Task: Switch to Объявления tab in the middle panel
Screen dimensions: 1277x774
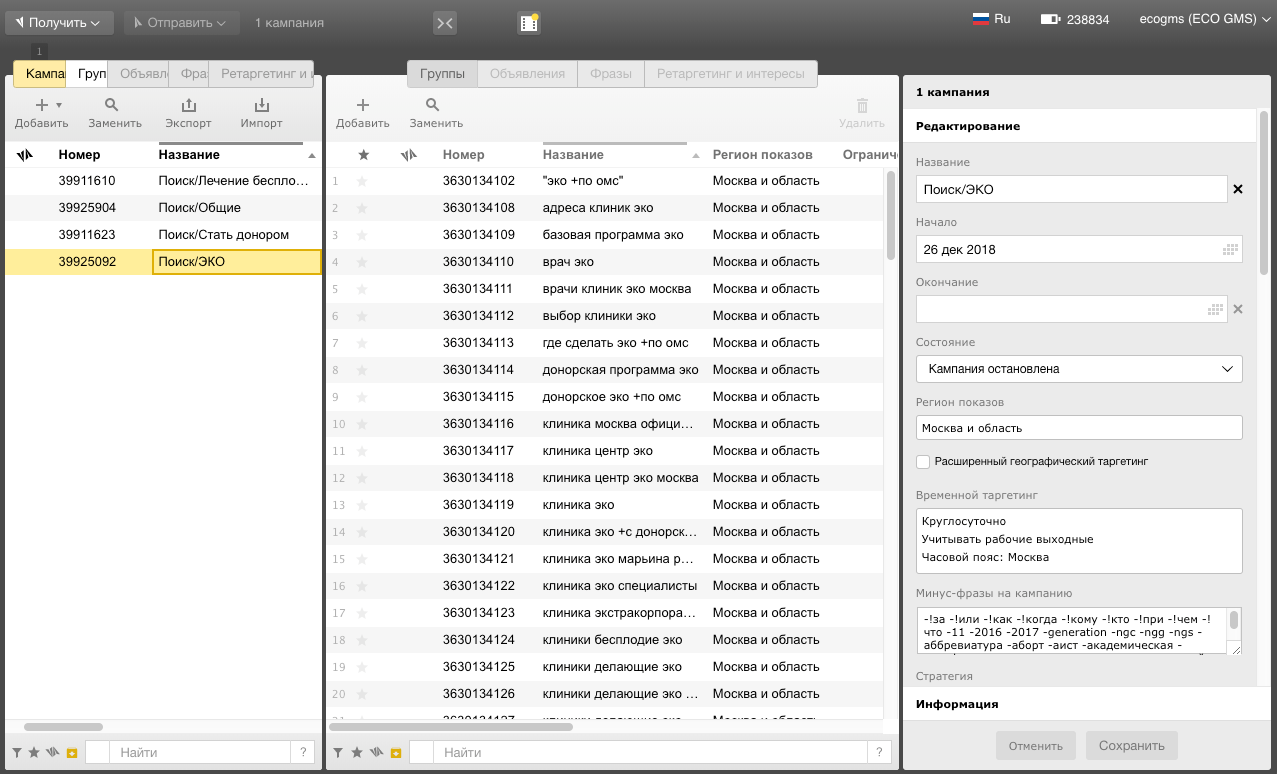Action: (x=527, y=74)
